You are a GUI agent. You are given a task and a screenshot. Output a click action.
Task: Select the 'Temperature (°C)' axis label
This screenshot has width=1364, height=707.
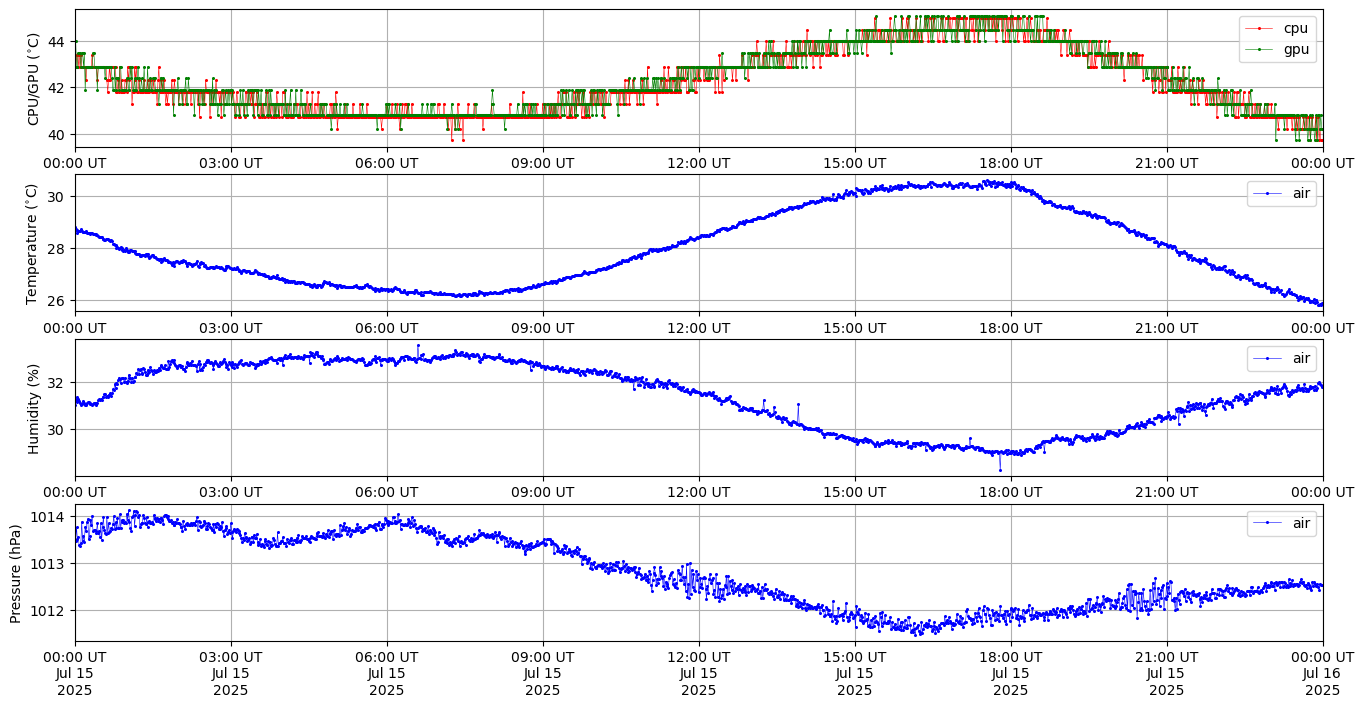click(33, 243)
